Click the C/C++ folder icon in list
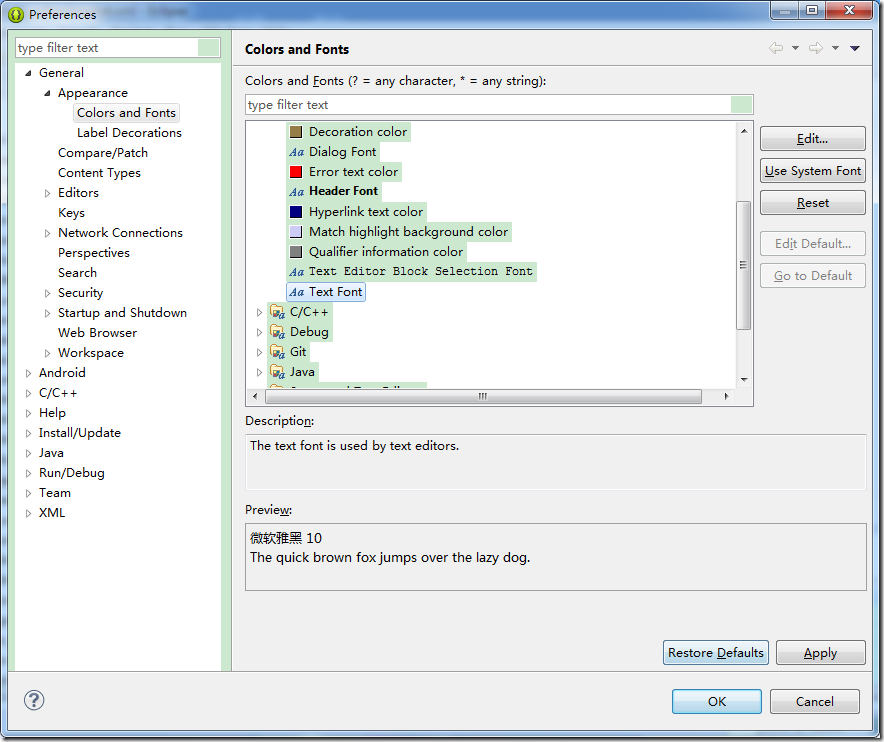This screenshot has width=884, height=742. pos(277,312)
